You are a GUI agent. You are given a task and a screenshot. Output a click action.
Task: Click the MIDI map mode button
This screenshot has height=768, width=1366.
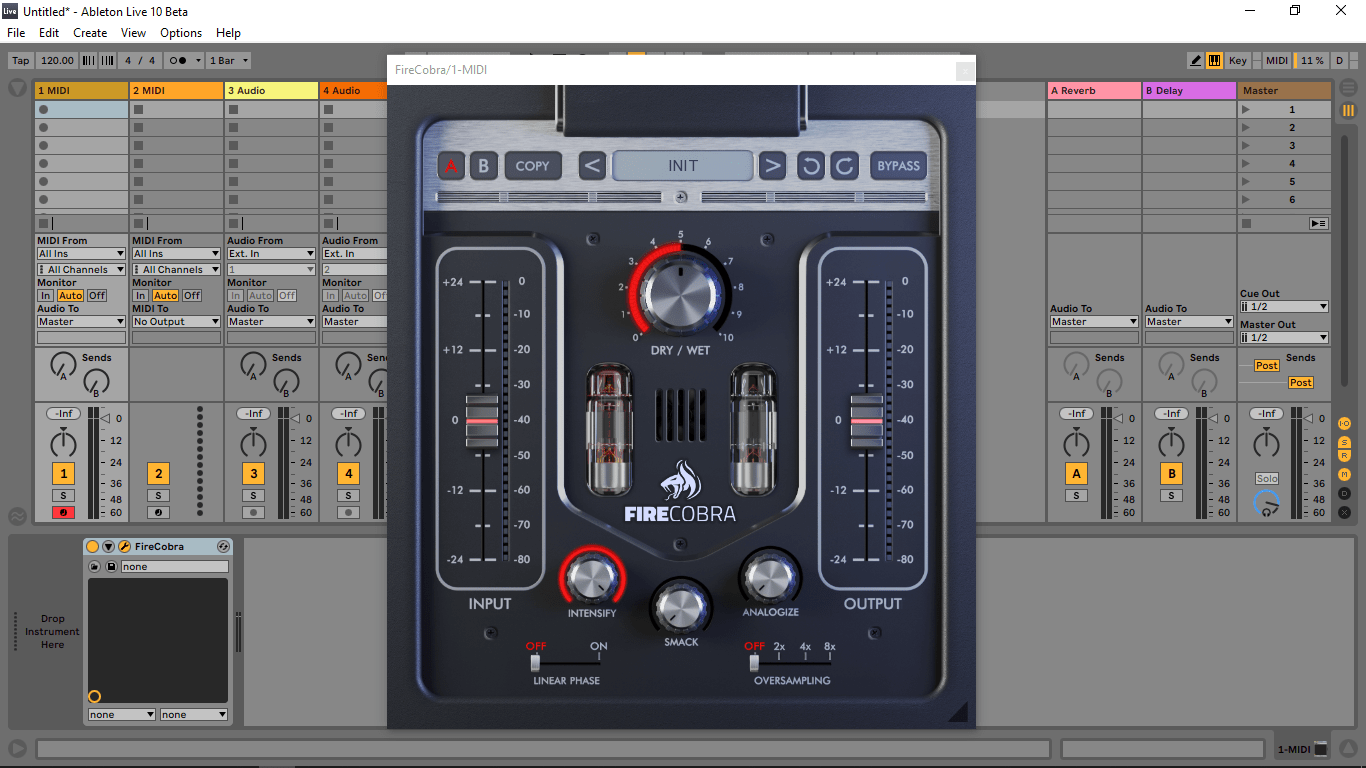coord(1277,61)
